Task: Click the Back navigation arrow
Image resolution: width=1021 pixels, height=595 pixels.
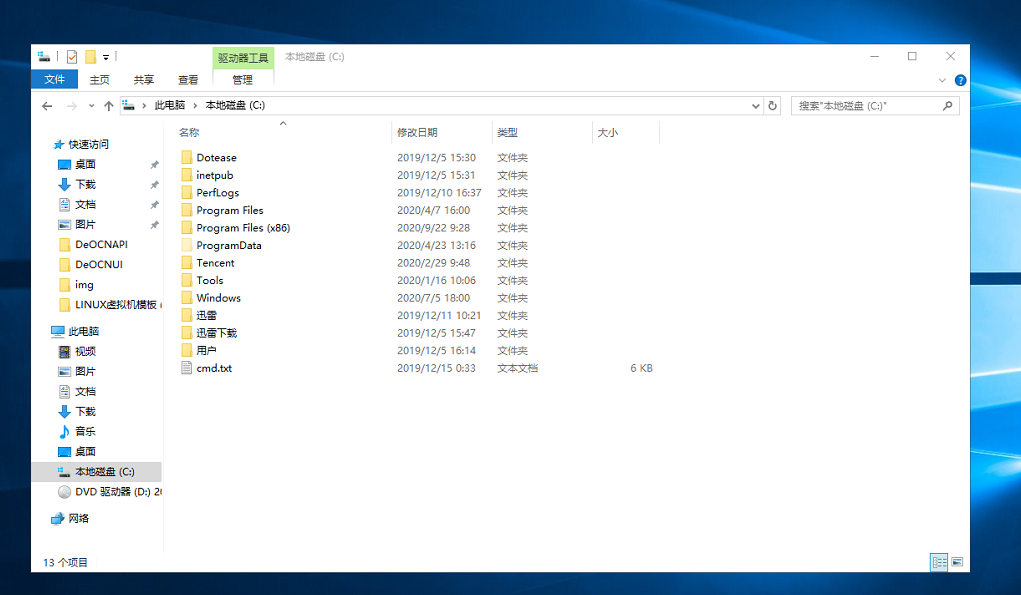Action: click(x=47, y=106)
